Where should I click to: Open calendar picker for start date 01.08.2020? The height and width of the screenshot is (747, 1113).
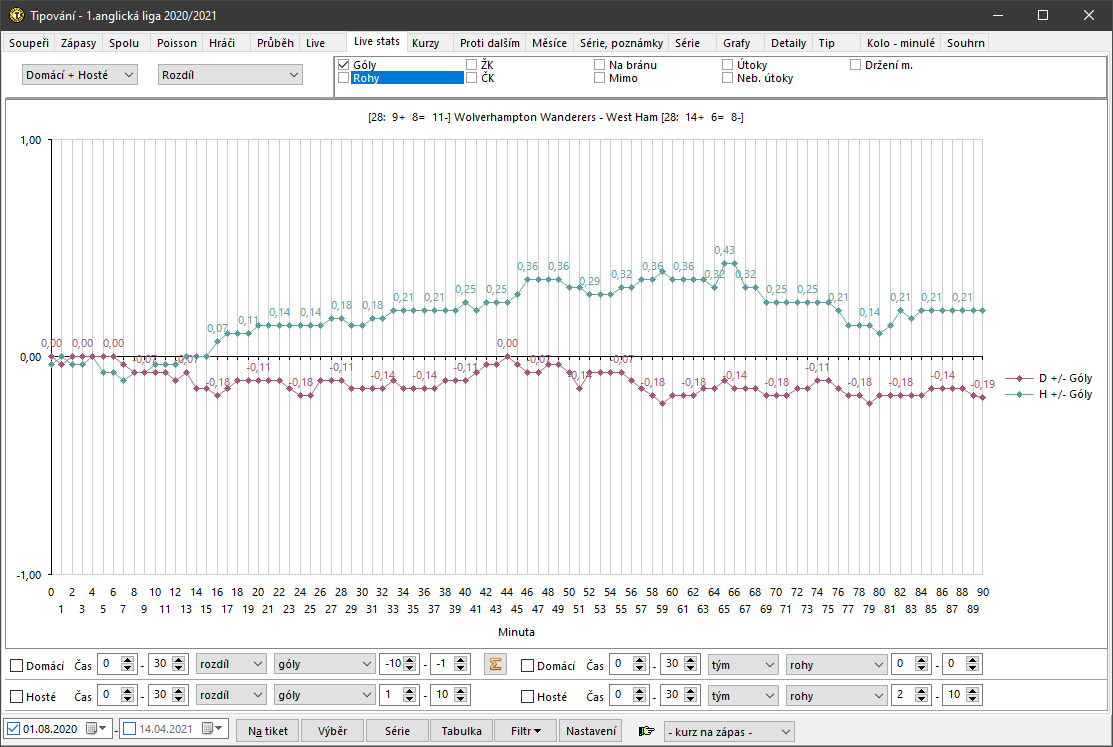pos(93,730)
